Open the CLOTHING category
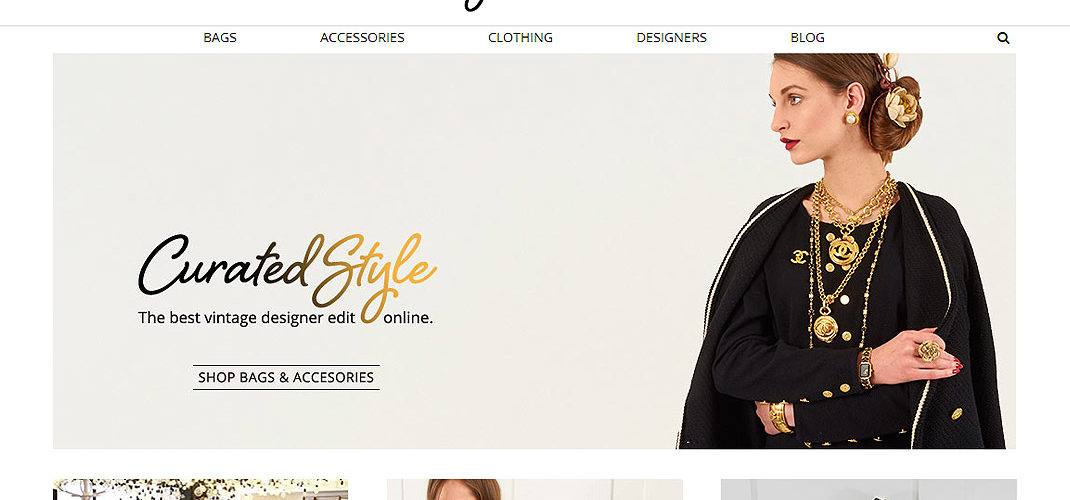This screenshot has width=1070, height=500. [x=520, y=38]
